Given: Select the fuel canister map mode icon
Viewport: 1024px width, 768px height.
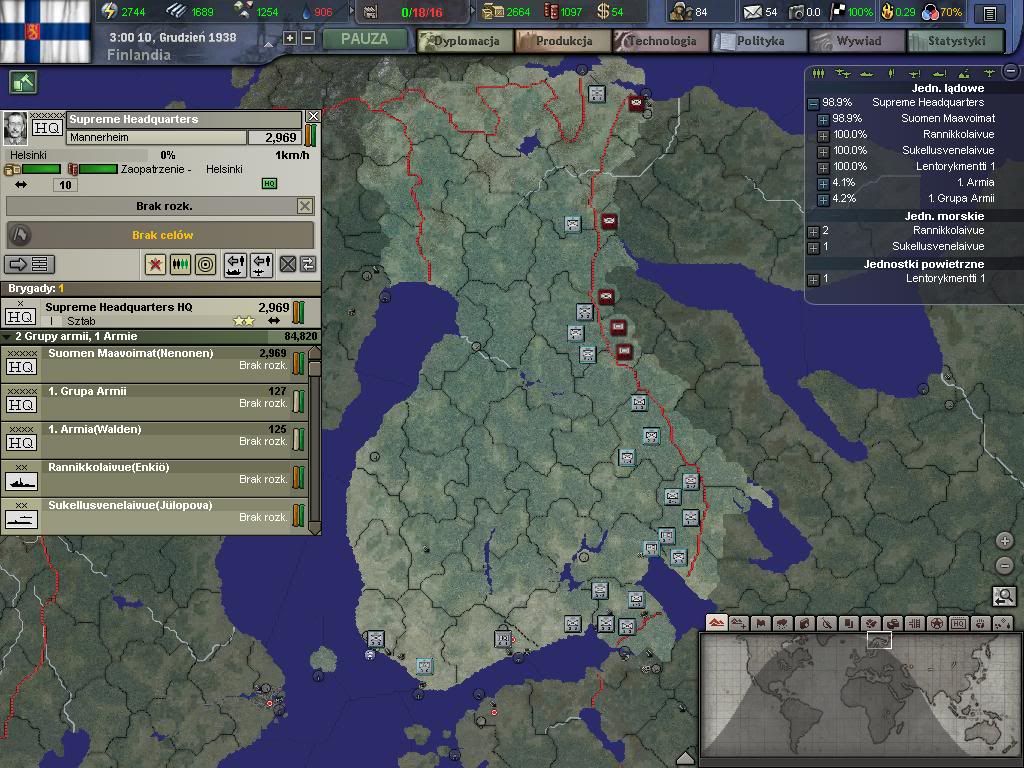Looking at the screenshot, I should [x=805, y=623].
